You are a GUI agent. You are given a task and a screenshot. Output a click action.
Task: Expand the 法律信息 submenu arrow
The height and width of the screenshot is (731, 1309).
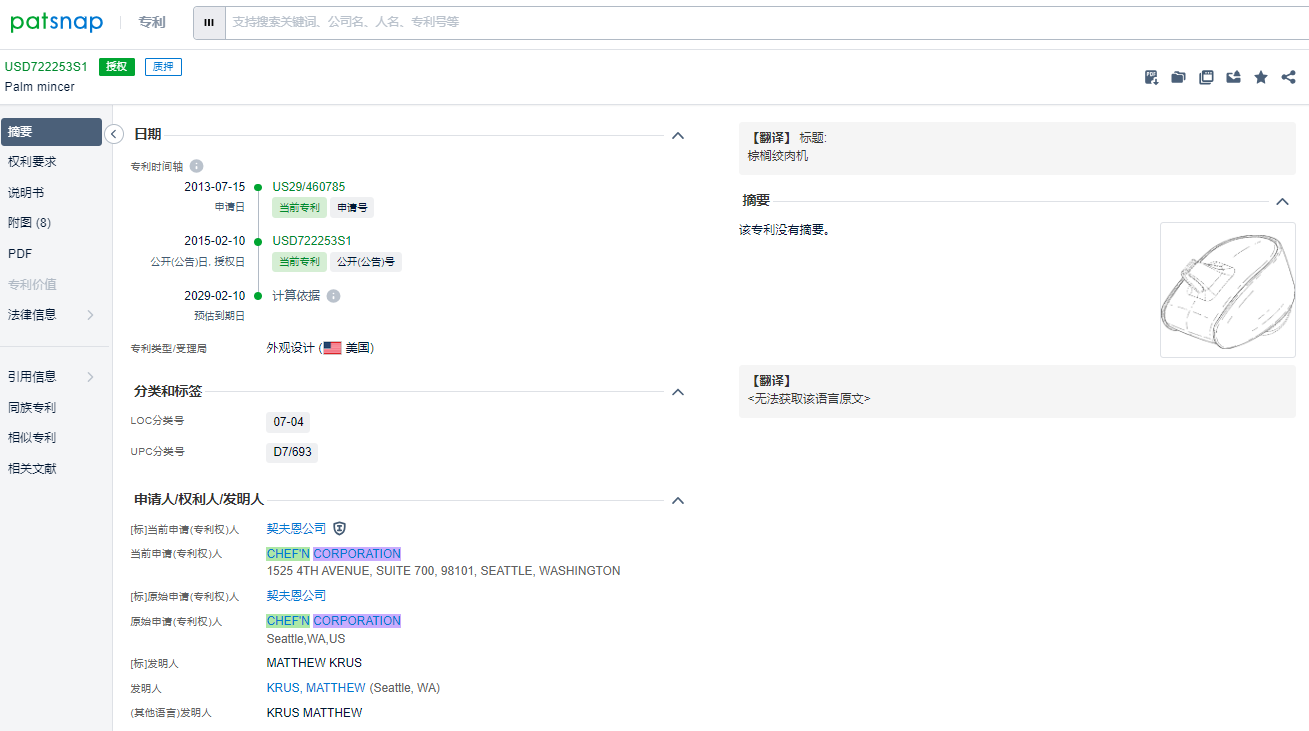pyautogui.click(x=90, y=315)
